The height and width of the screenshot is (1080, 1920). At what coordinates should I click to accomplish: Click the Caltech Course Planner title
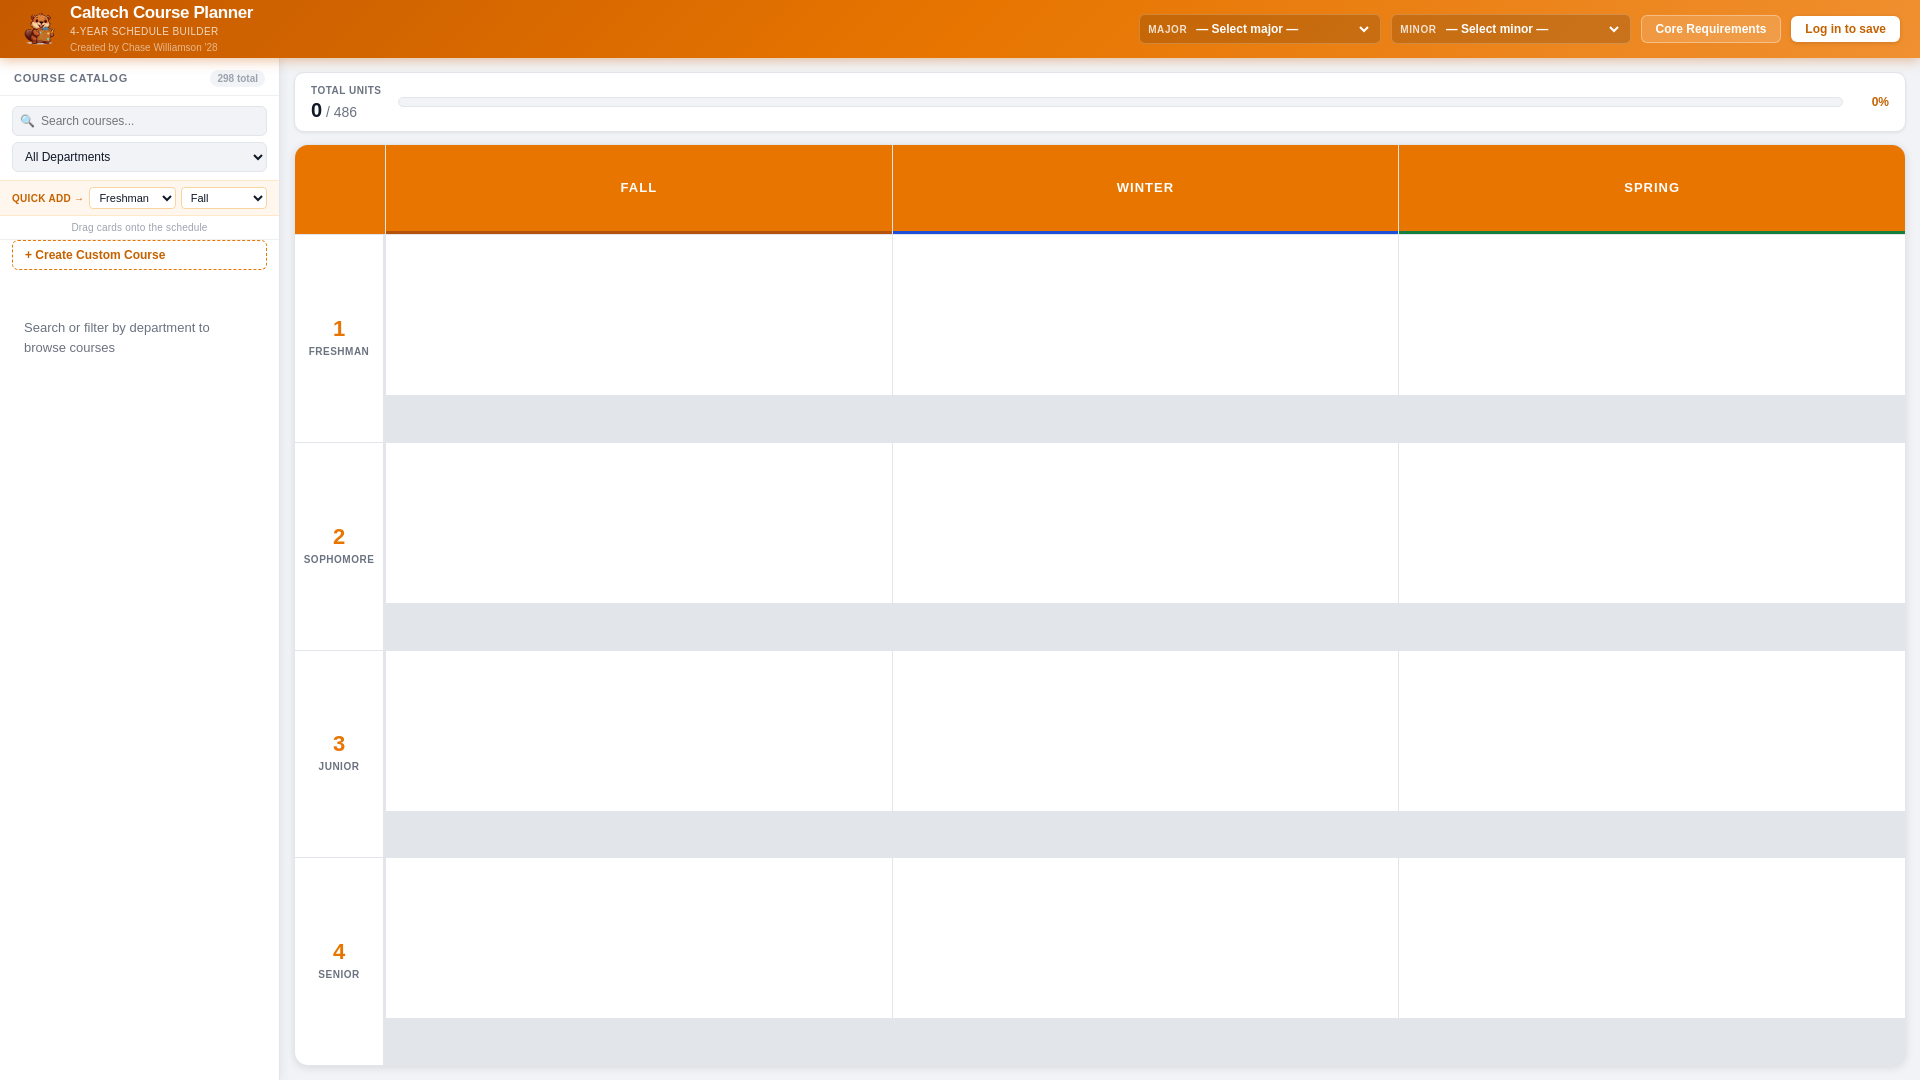coord(161,13)
